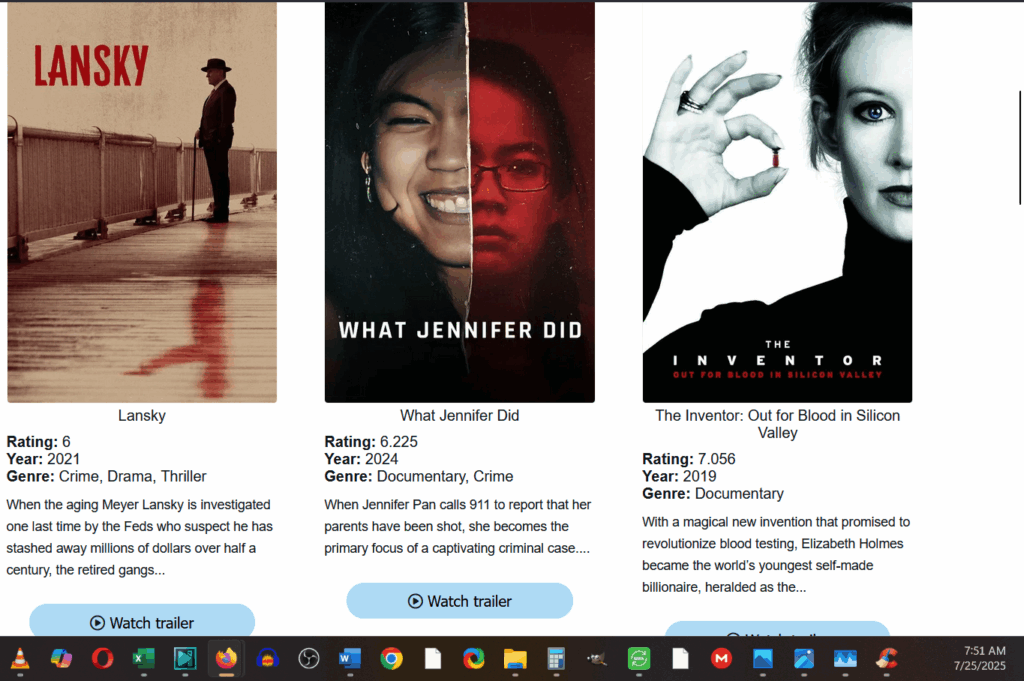Click The Inventor's genre line

click(712, 494)
